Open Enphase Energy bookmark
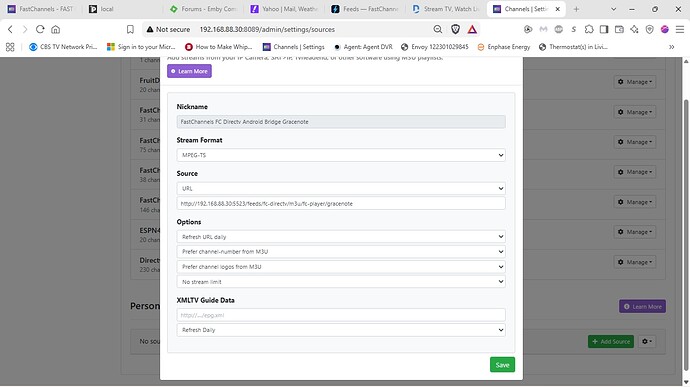This screenshot has width=690, height=387. 504,47
